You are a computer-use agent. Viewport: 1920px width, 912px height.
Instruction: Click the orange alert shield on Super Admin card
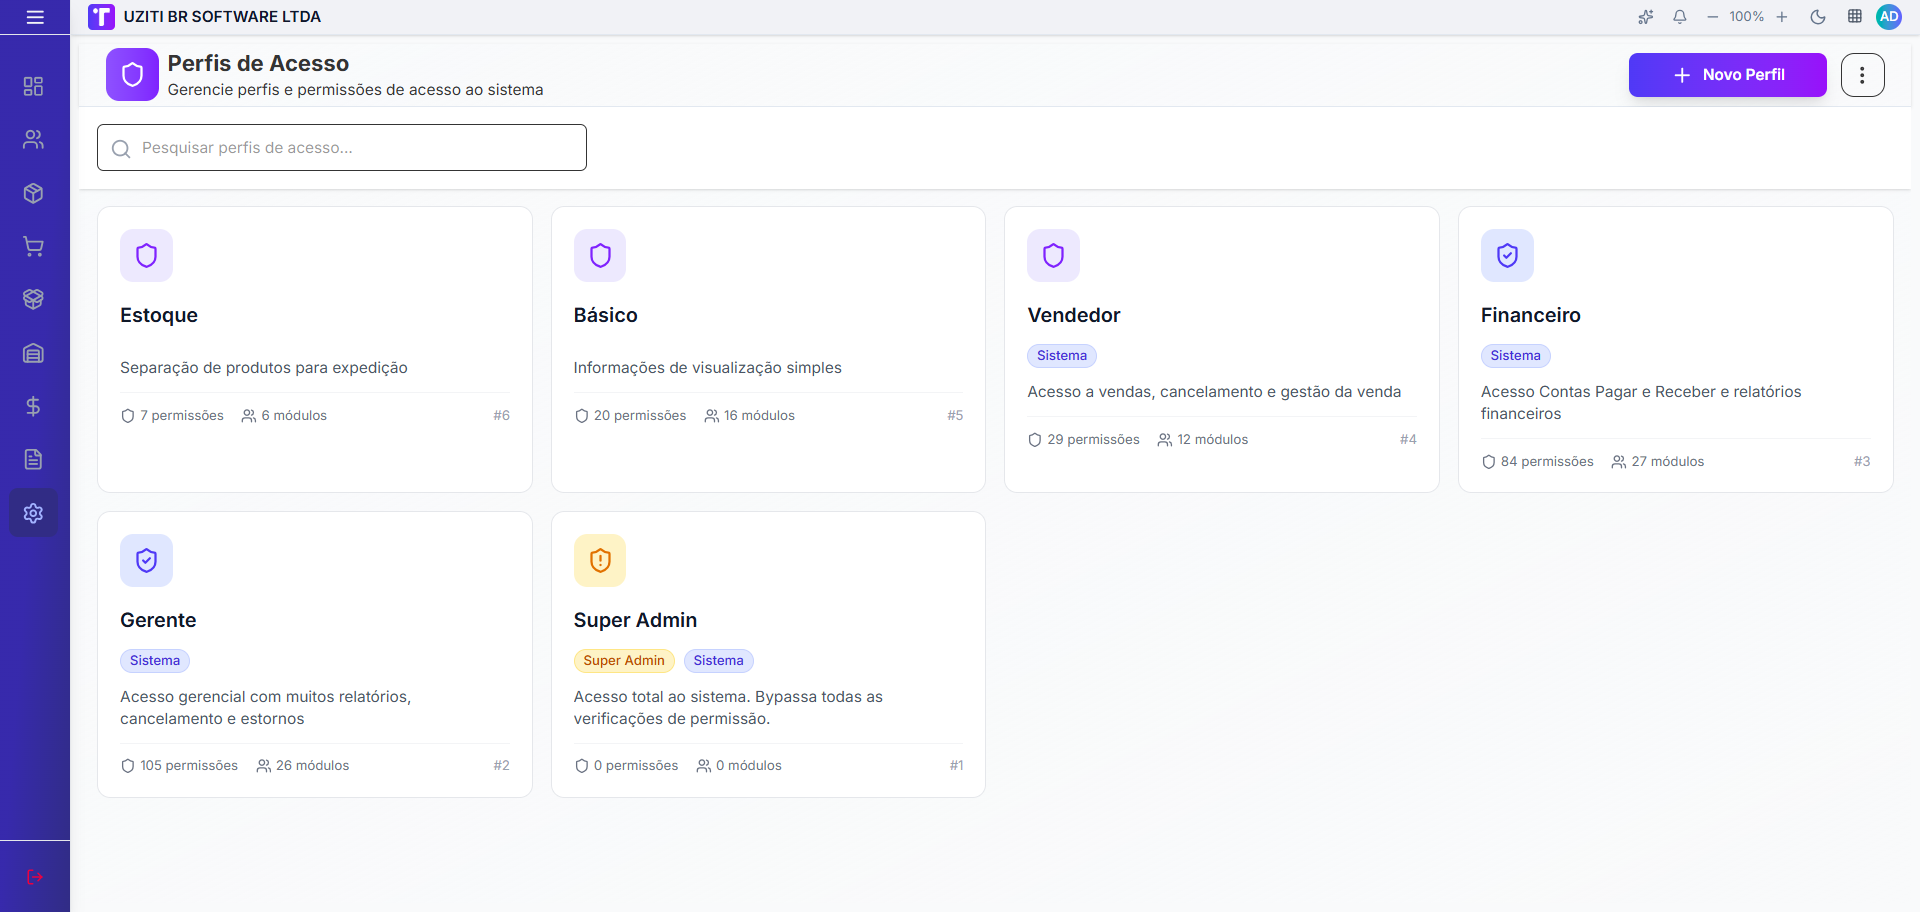600,561
